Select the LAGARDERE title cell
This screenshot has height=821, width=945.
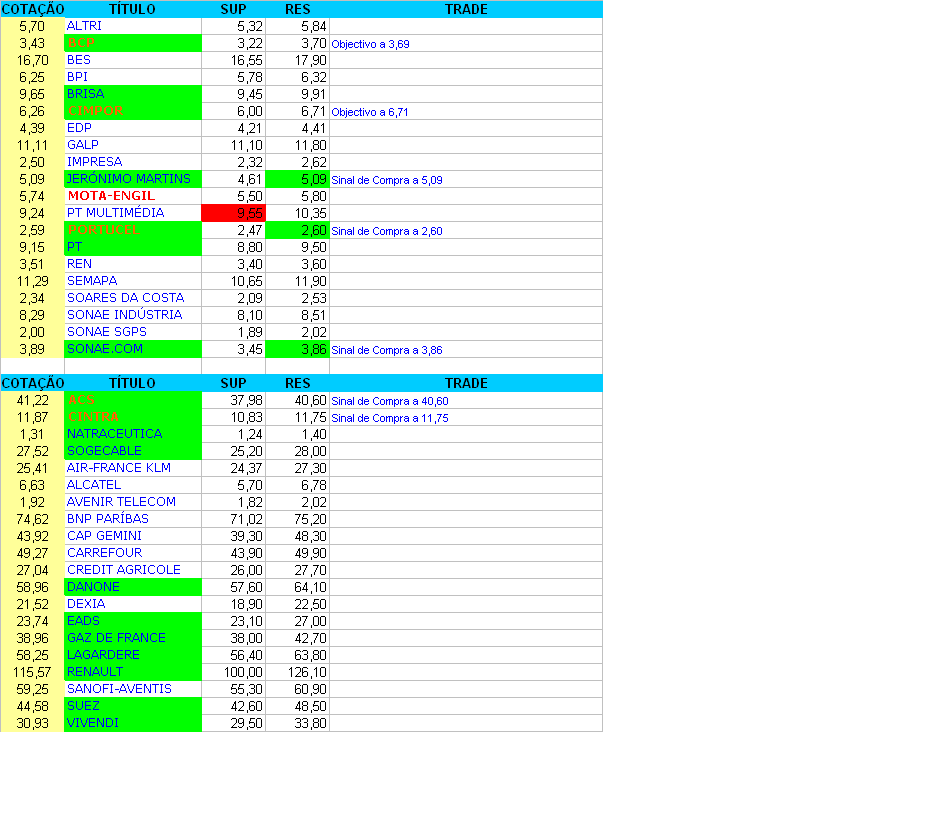(x=133, y=655)
